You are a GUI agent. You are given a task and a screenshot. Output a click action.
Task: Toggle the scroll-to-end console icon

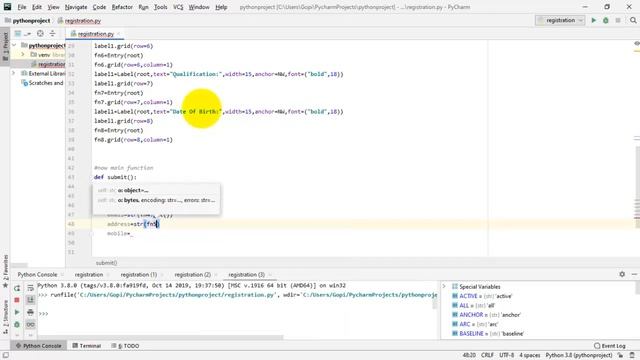pos(31,300)
